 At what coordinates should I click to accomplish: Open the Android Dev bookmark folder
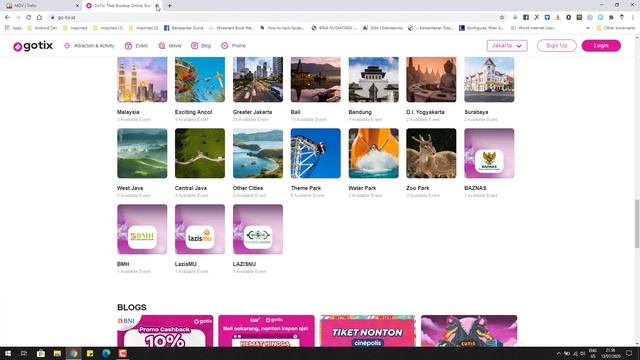click(42, 28)
